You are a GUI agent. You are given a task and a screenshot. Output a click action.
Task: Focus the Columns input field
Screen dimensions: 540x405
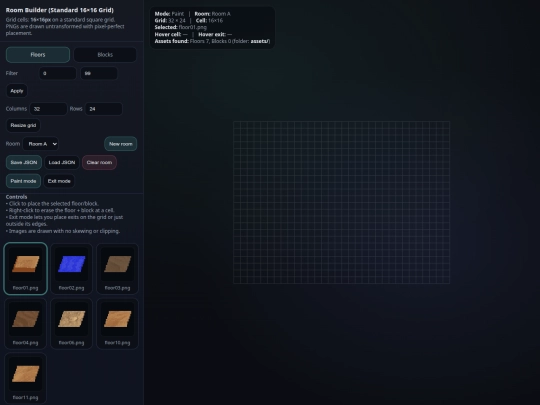point(48,109)
